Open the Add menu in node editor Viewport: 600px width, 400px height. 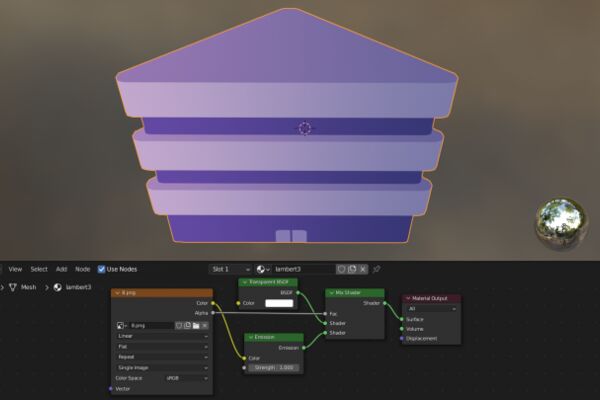coord(61,269)
